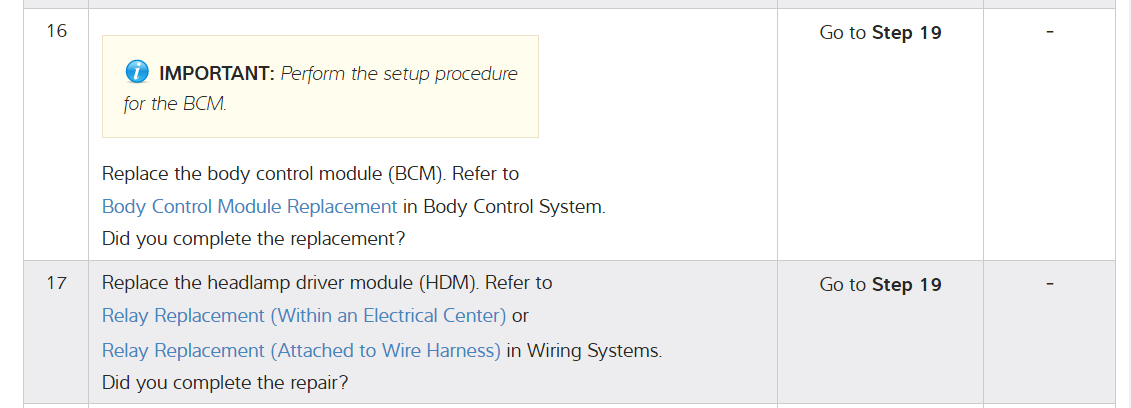Click step number 16 in the table
Viewport: 1131px width, 408px height.
click(x=57, y=31)
